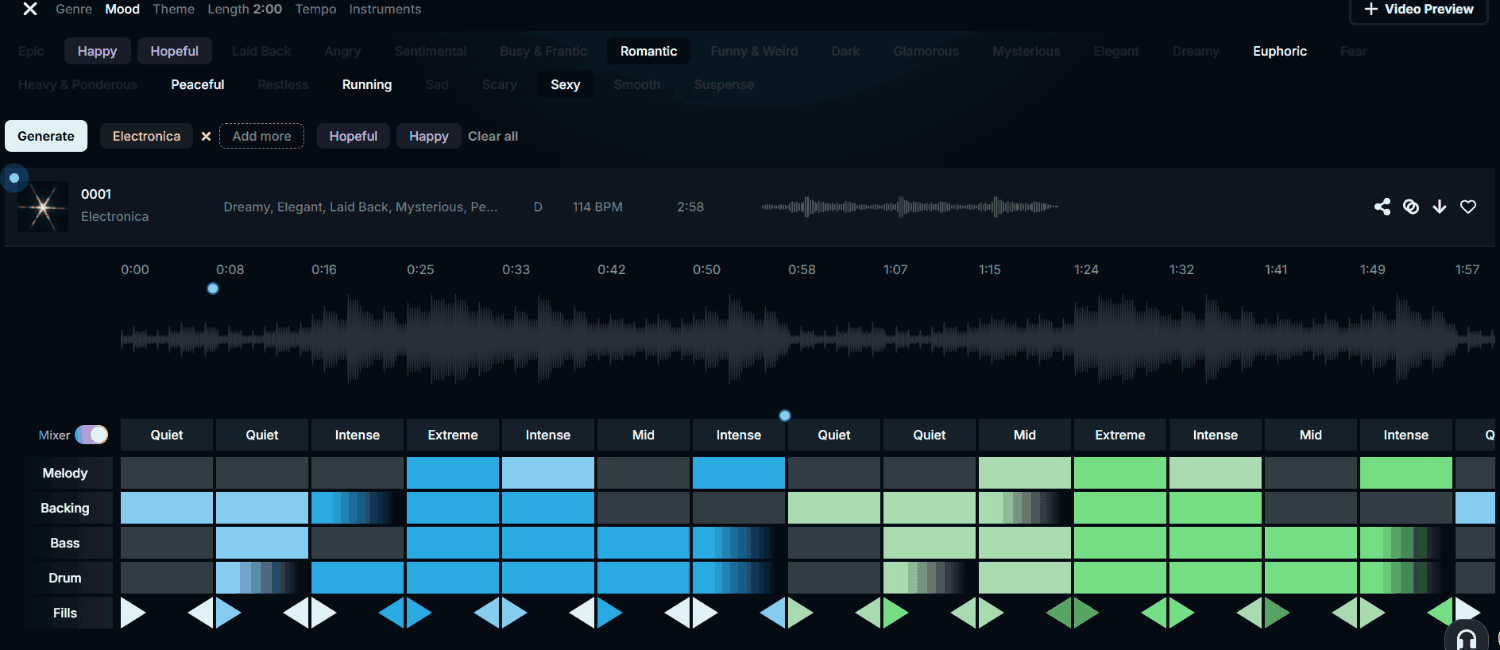Open the Add more tag selector
The width and height of the screenshot is (1500, 650).
tap(261, 135)
